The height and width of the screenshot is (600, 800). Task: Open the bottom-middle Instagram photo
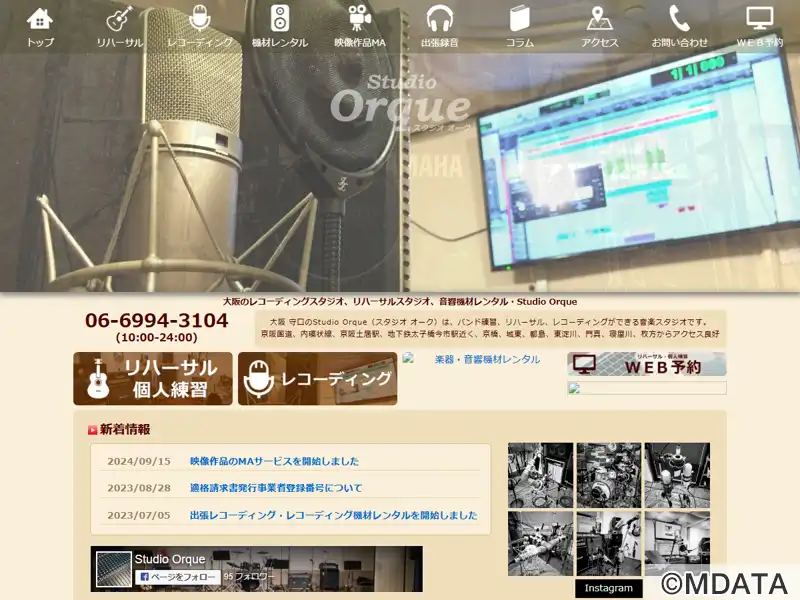click(x=609, y=543)
